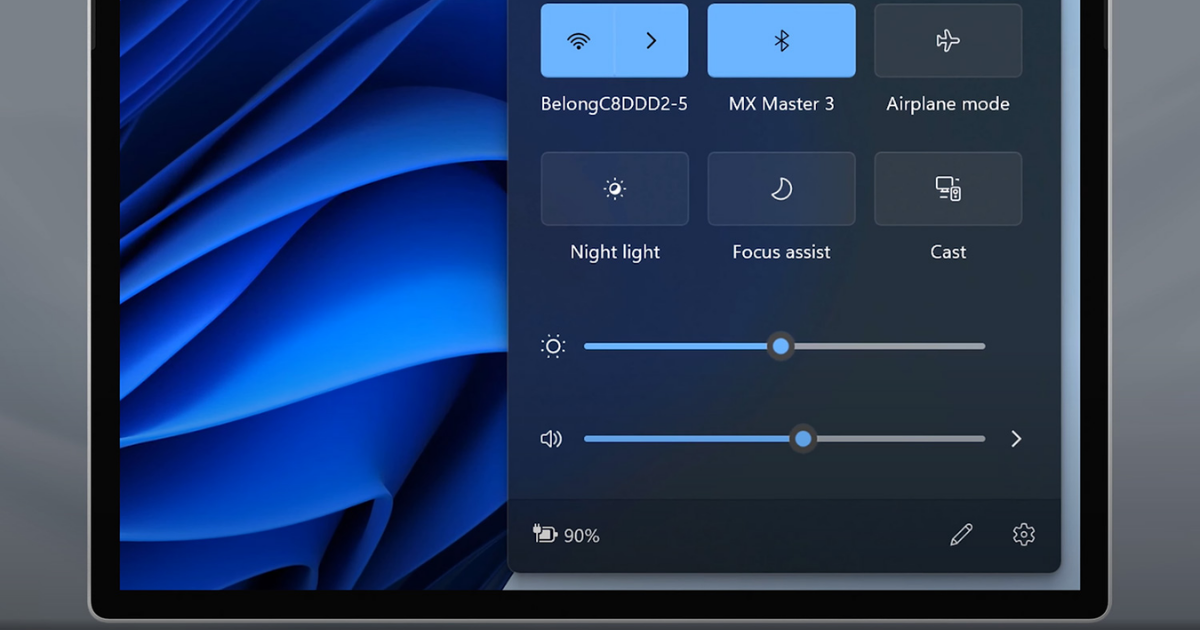Click the Cast label text
This screenshot has height=630, width=1200.
(x=948, y=252)
